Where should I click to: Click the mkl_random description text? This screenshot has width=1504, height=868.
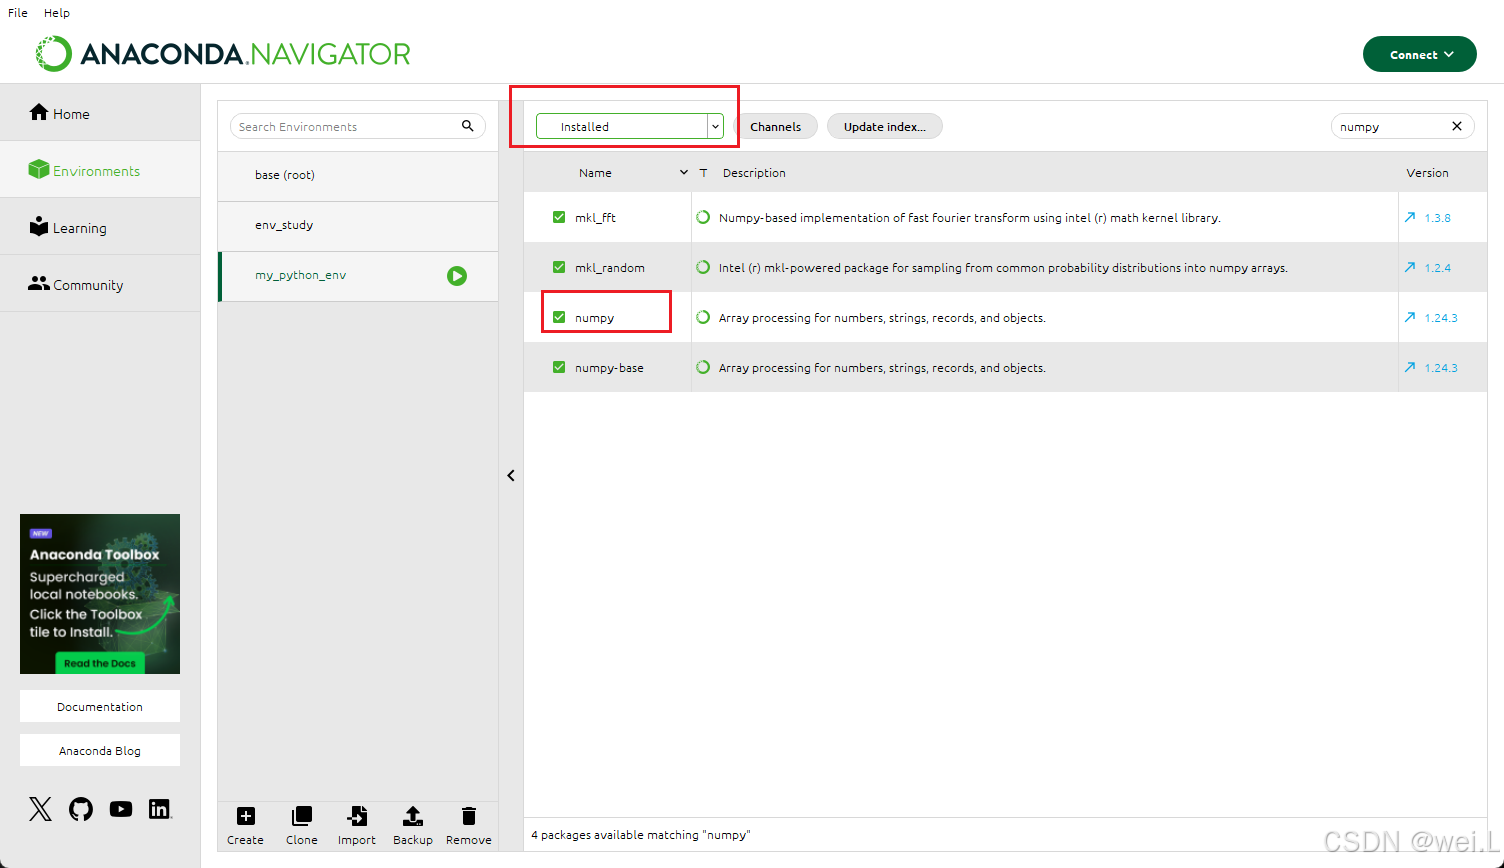pyautogui.click(x=1003, y=267)
